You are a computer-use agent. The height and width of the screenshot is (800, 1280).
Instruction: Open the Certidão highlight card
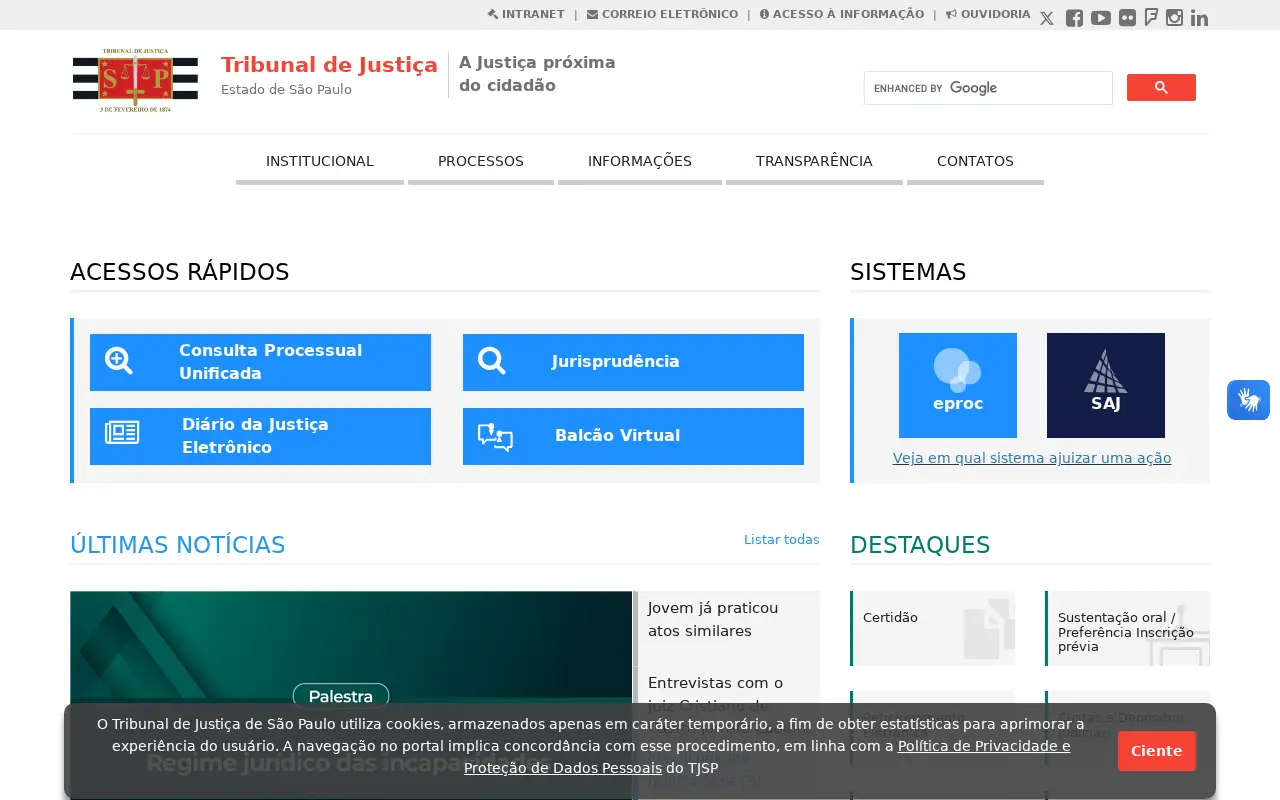coord(933,628)
